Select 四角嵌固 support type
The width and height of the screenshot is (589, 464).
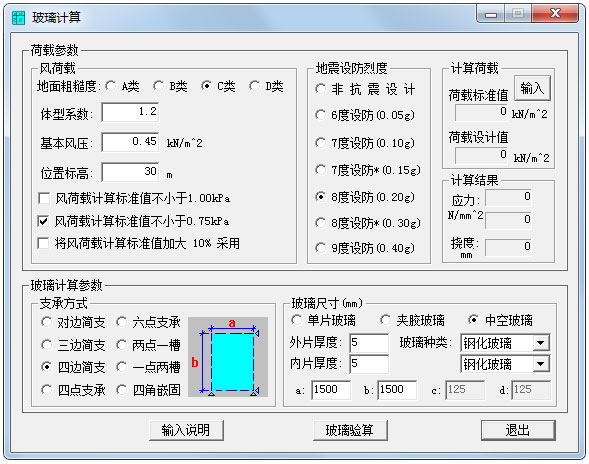(148, 390)
